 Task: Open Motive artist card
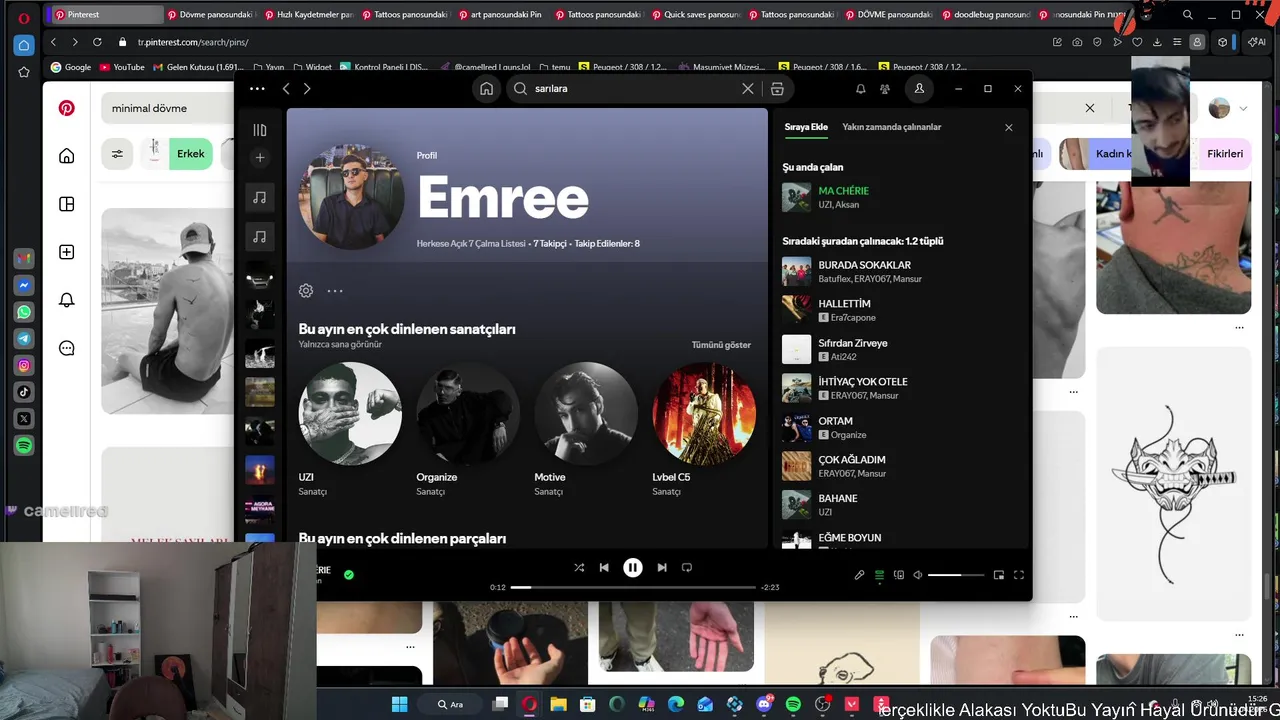[x=586, y=429]
